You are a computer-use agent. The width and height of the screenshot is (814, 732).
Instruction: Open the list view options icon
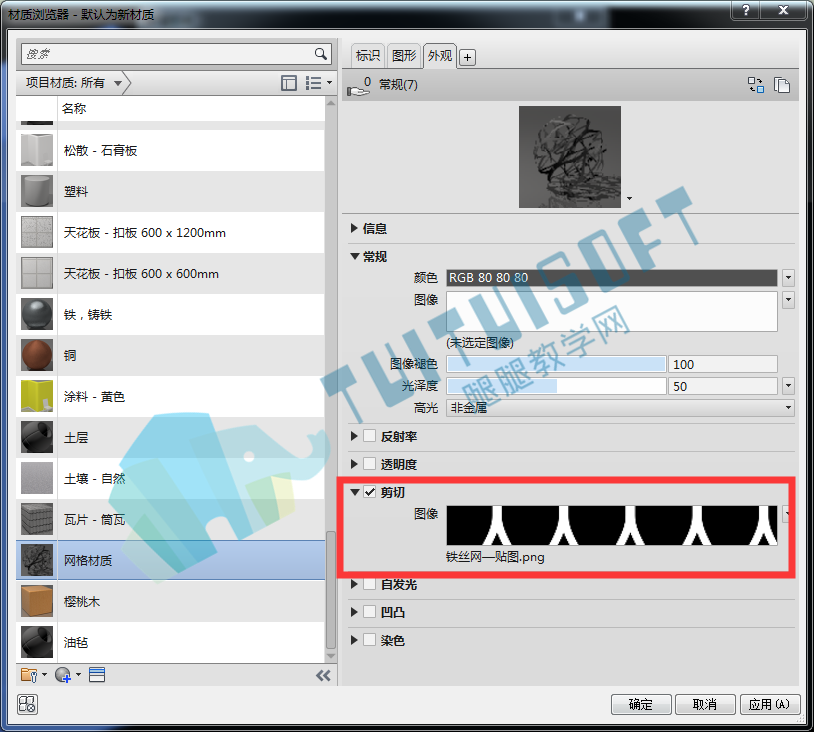(318, 83)
